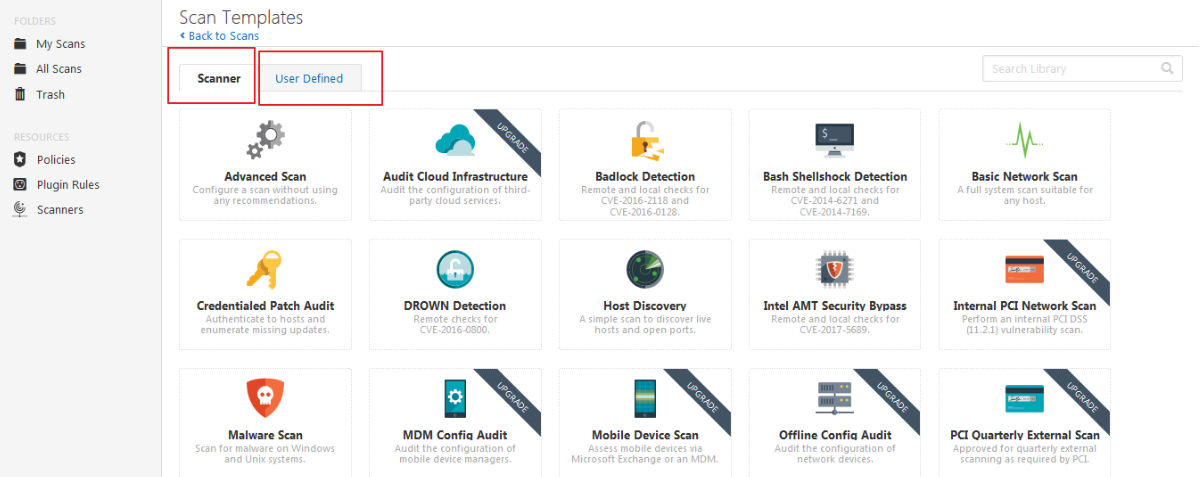Select the Offline Config Audit server icon

[835, 399]
